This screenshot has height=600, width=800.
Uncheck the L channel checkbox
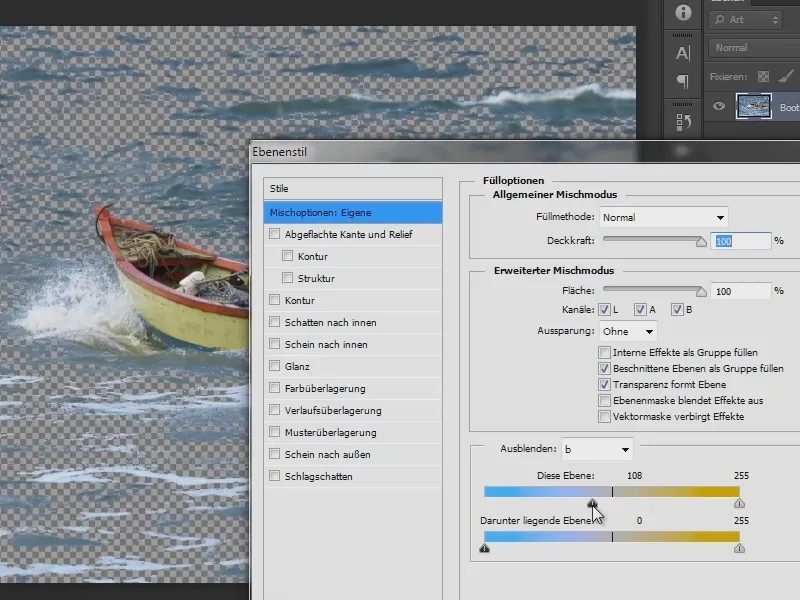pos(605,309)
